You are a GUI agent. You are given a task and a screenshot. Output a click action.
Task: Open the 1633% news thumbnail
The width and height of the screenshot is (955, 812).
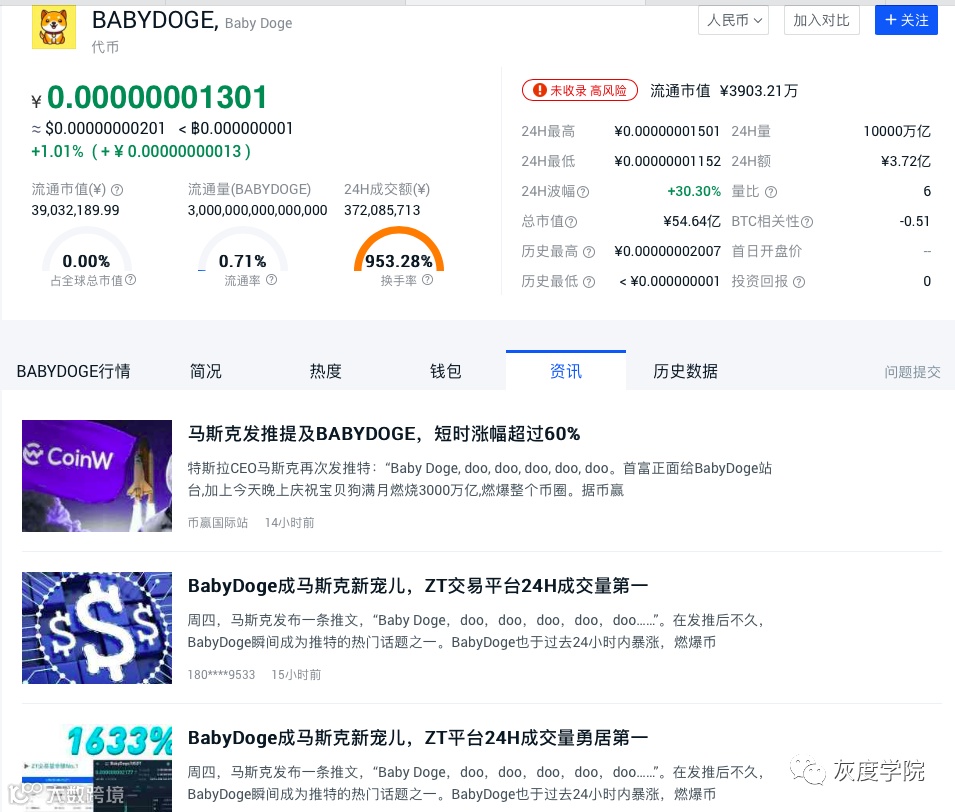tap(97, 768)
